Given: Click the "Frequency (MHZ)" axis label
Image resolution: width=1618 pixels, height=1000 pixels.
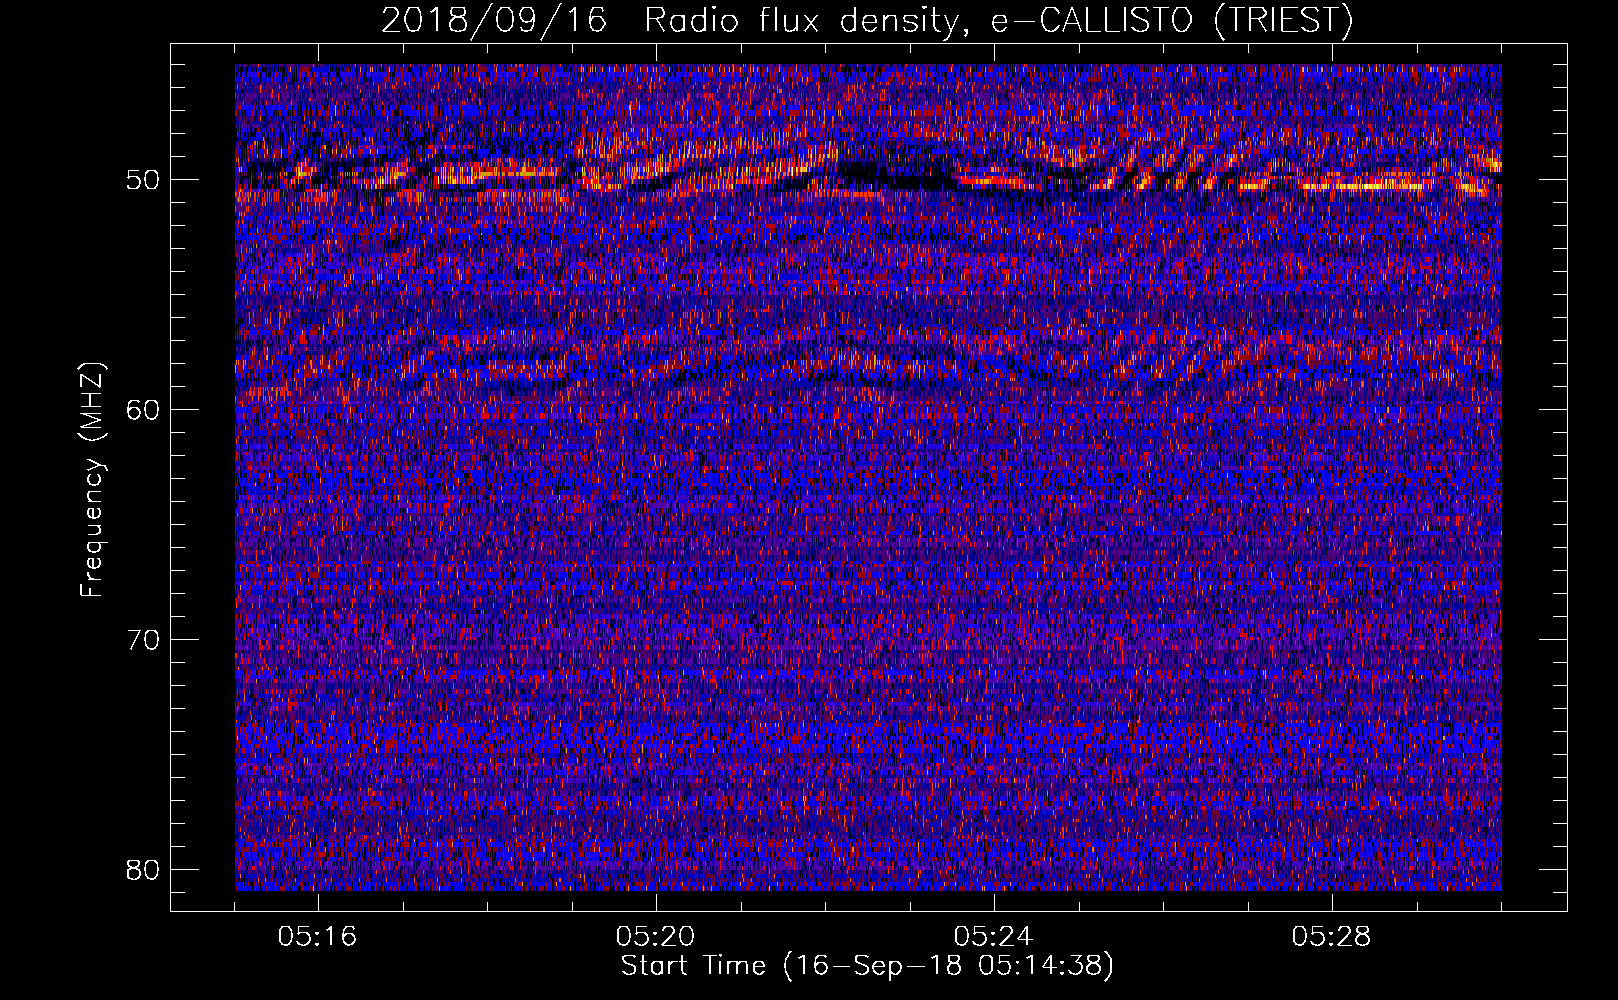Looking at the screenshot, I should tap(92, 480).
